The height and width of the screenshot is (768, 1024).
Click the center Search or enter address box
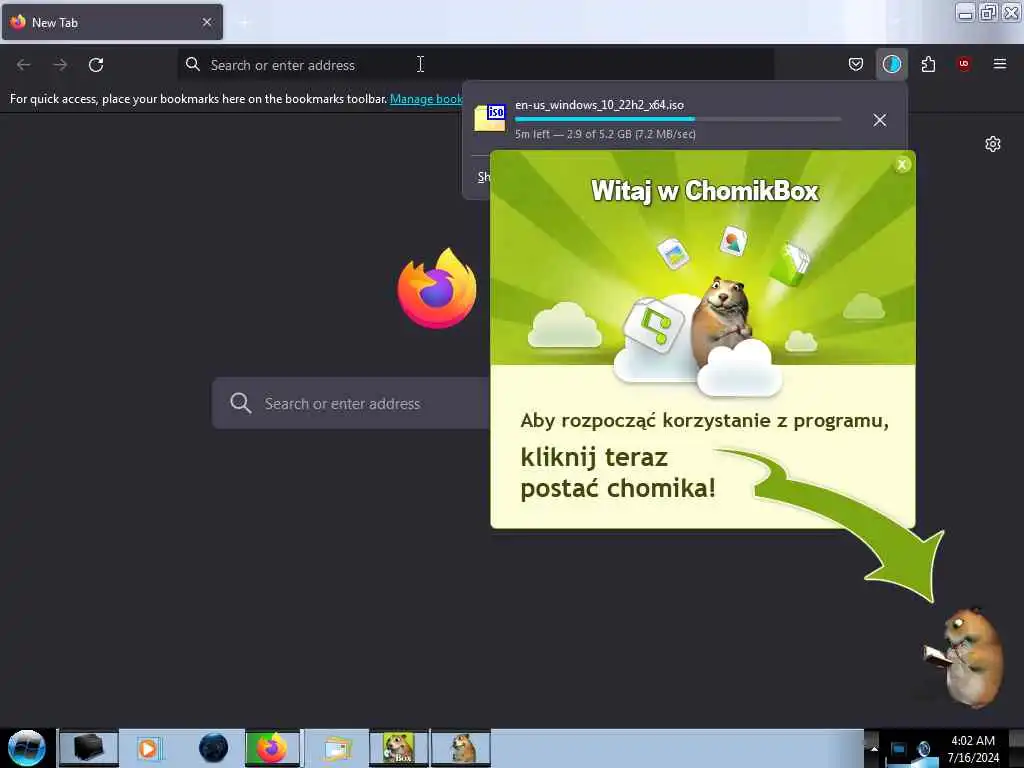coord(351,403)
